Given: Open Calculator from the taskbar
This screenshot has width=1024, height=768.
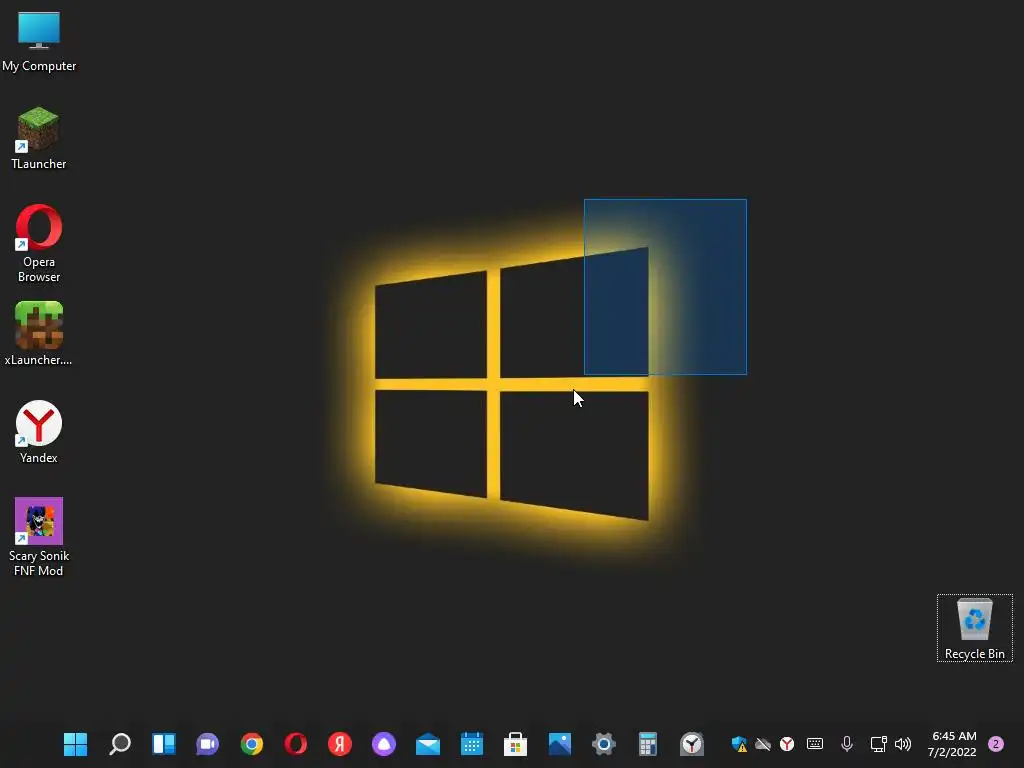Looking at the screenshot, I should tap(647, 744).
